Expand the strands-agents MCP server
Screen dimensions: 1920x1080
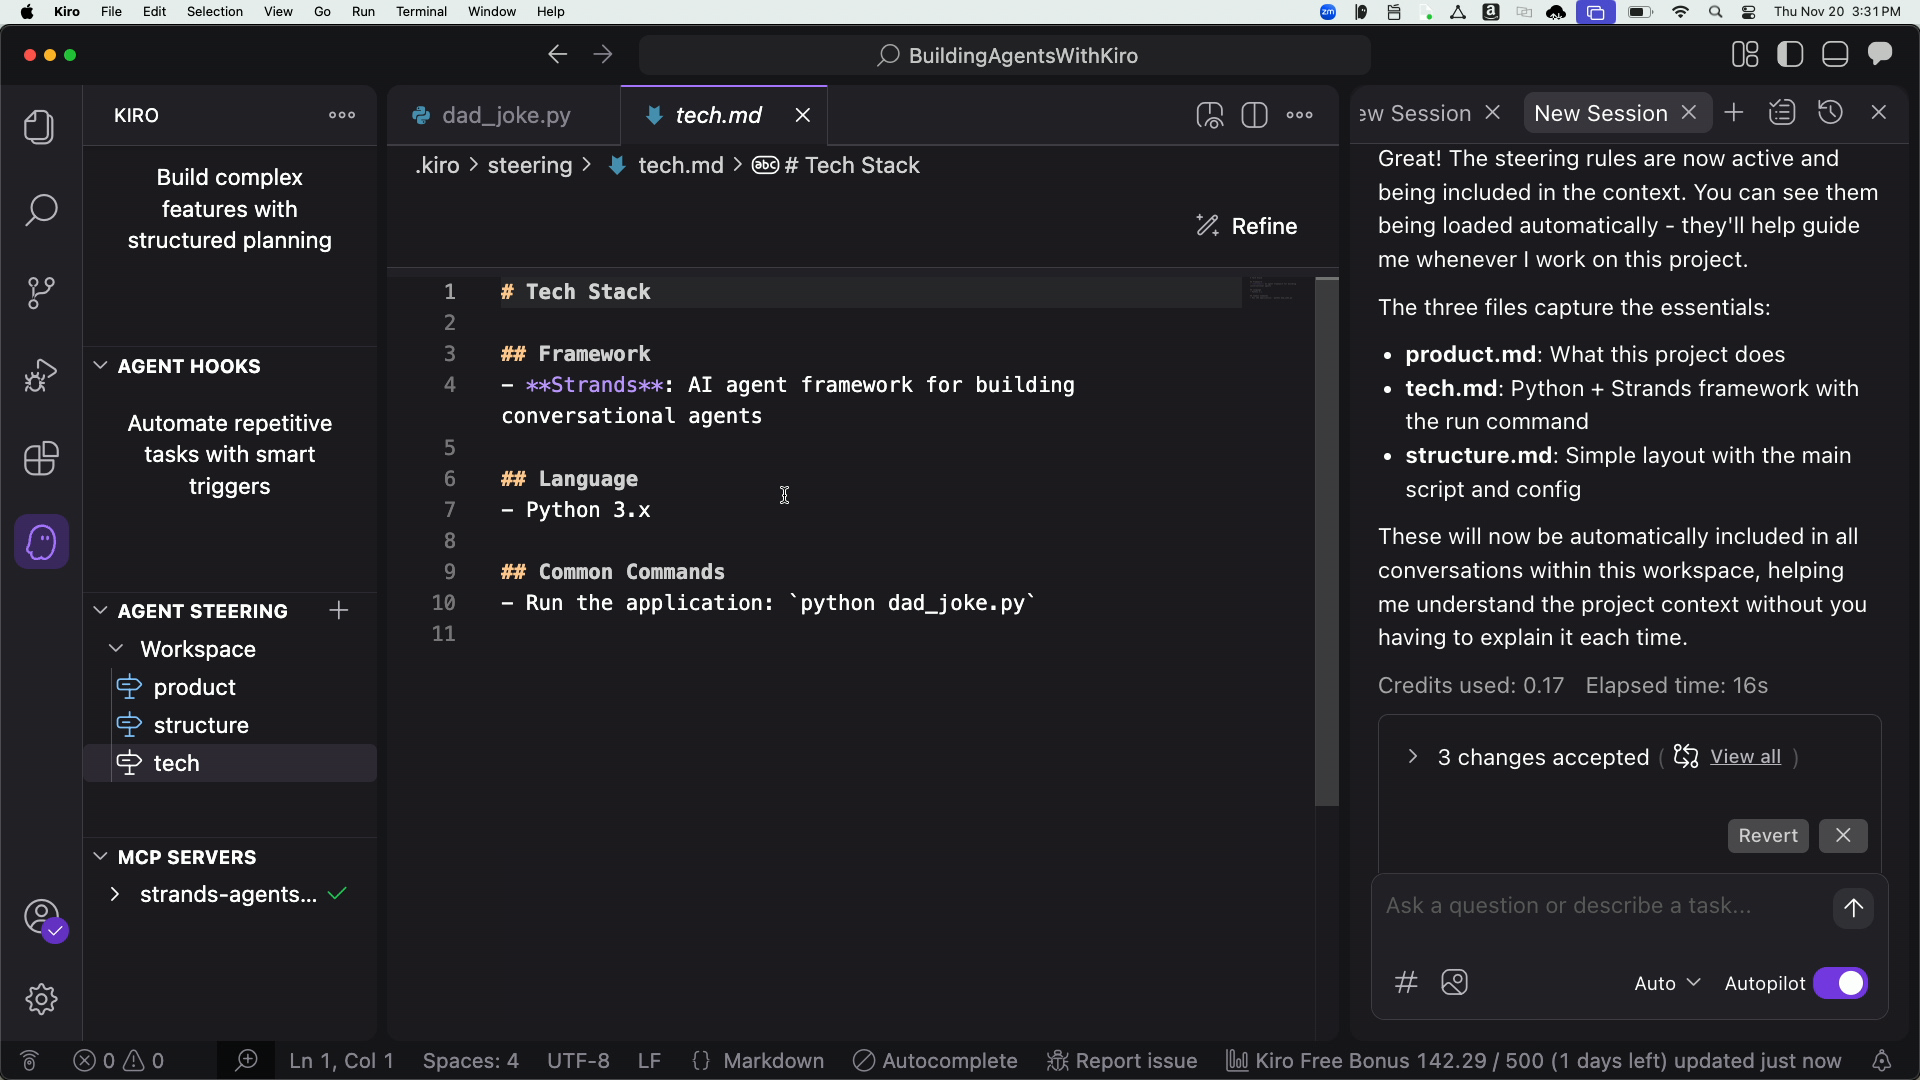point(115,894)
